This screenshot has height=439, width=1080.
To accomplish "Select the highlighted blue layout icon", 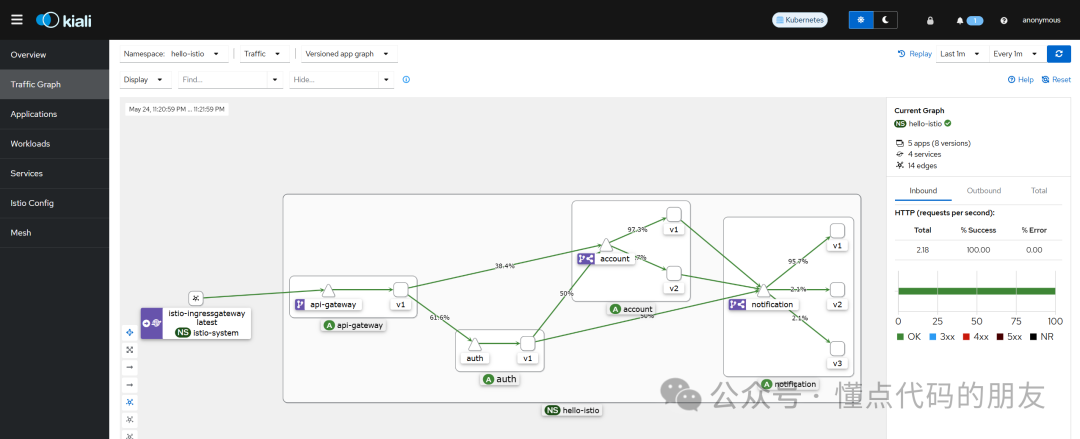I will coord(130,402).
